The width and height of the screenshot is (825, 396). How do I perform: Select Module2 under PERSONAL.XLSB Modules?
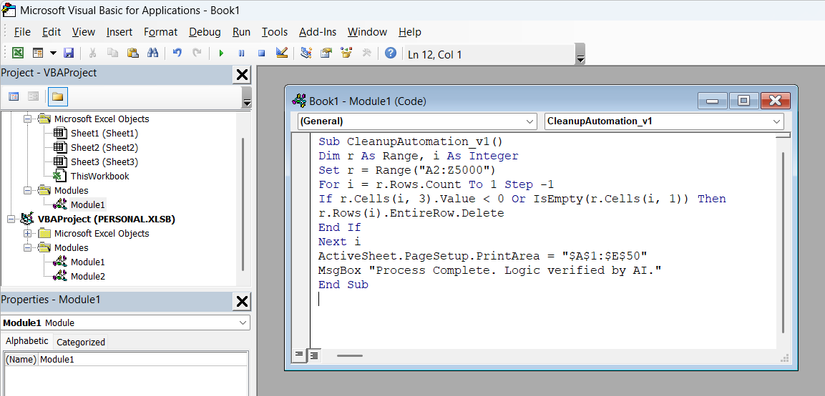[x=79, y=276]
